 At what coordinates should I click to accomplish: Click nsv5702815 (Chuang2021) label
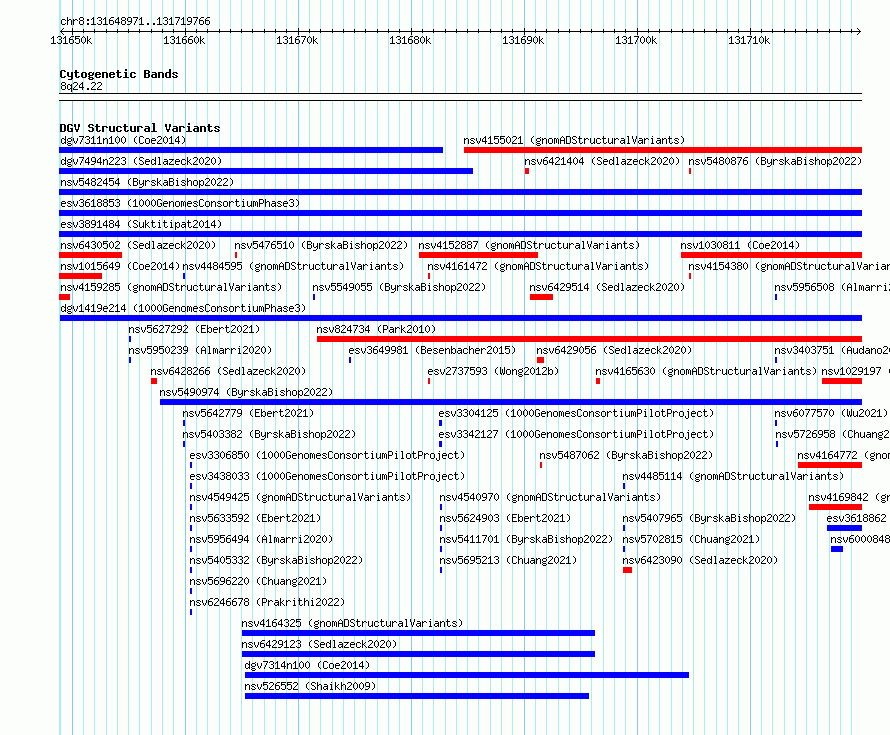[x=691, y=539]
